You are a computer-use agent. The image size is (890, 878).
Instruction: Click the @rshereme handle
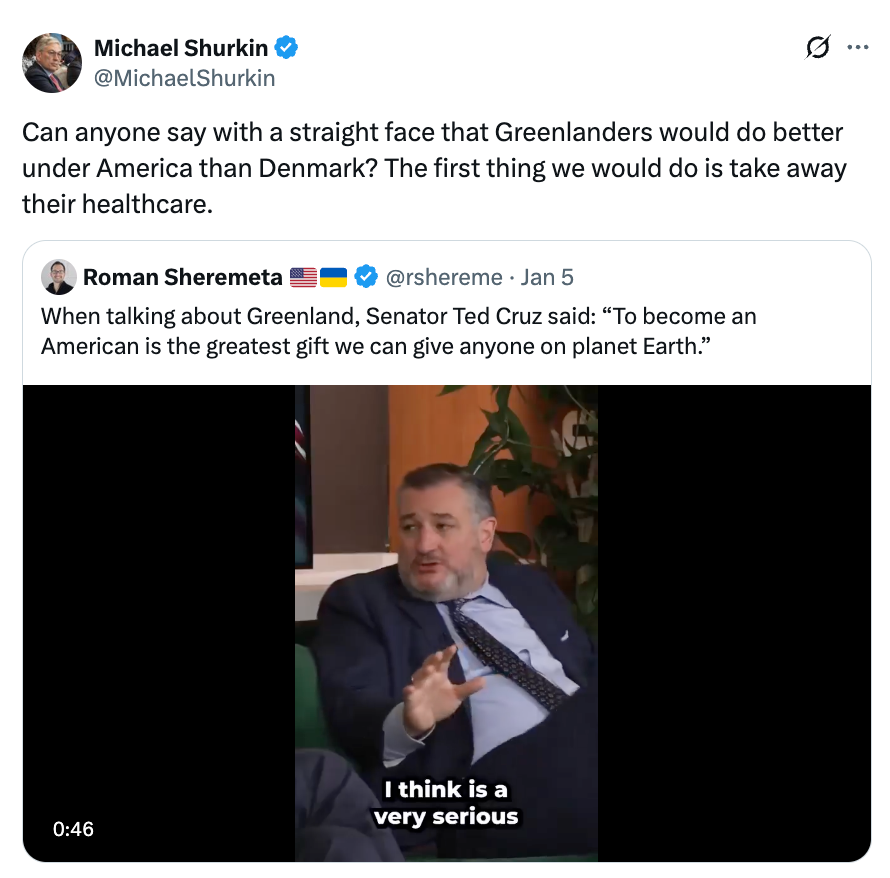point(444,278)
